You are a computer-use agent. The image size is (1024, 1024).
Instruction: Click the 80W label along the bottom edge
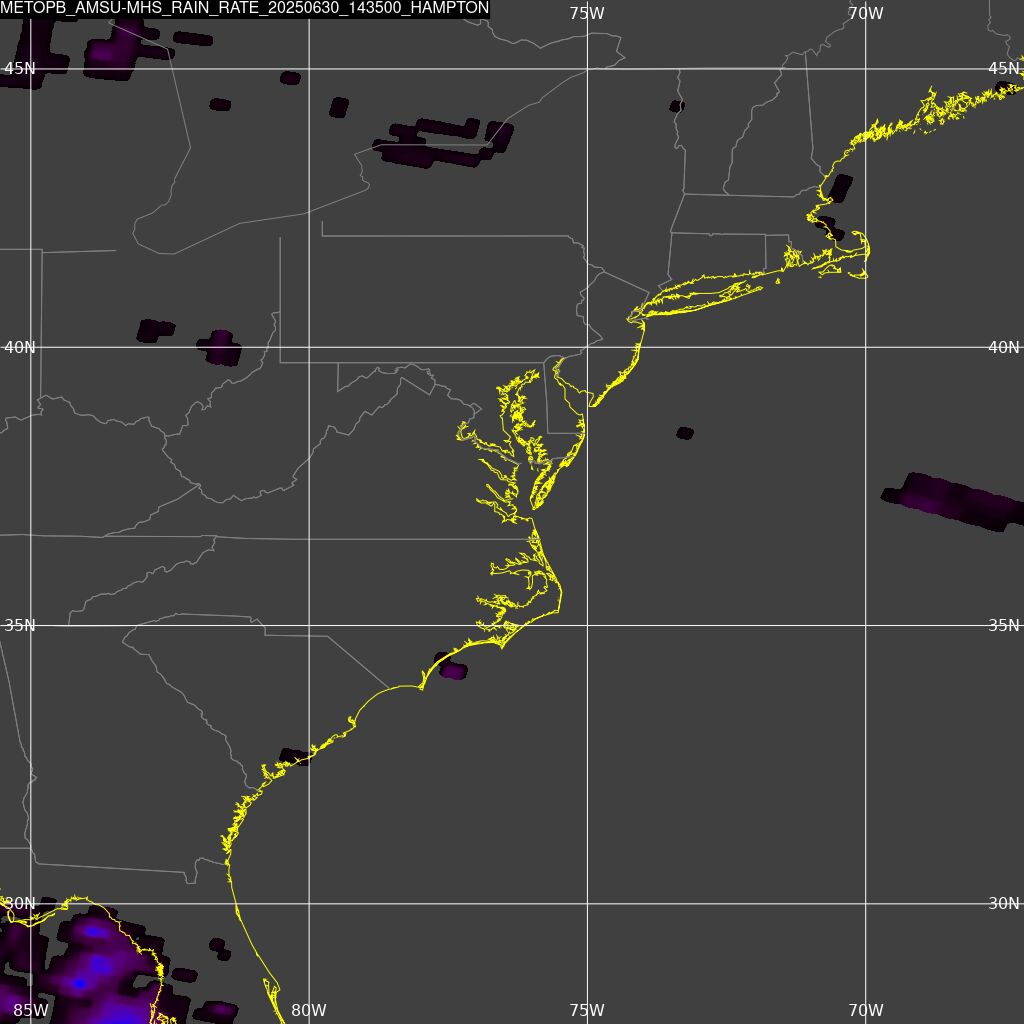308,1010
